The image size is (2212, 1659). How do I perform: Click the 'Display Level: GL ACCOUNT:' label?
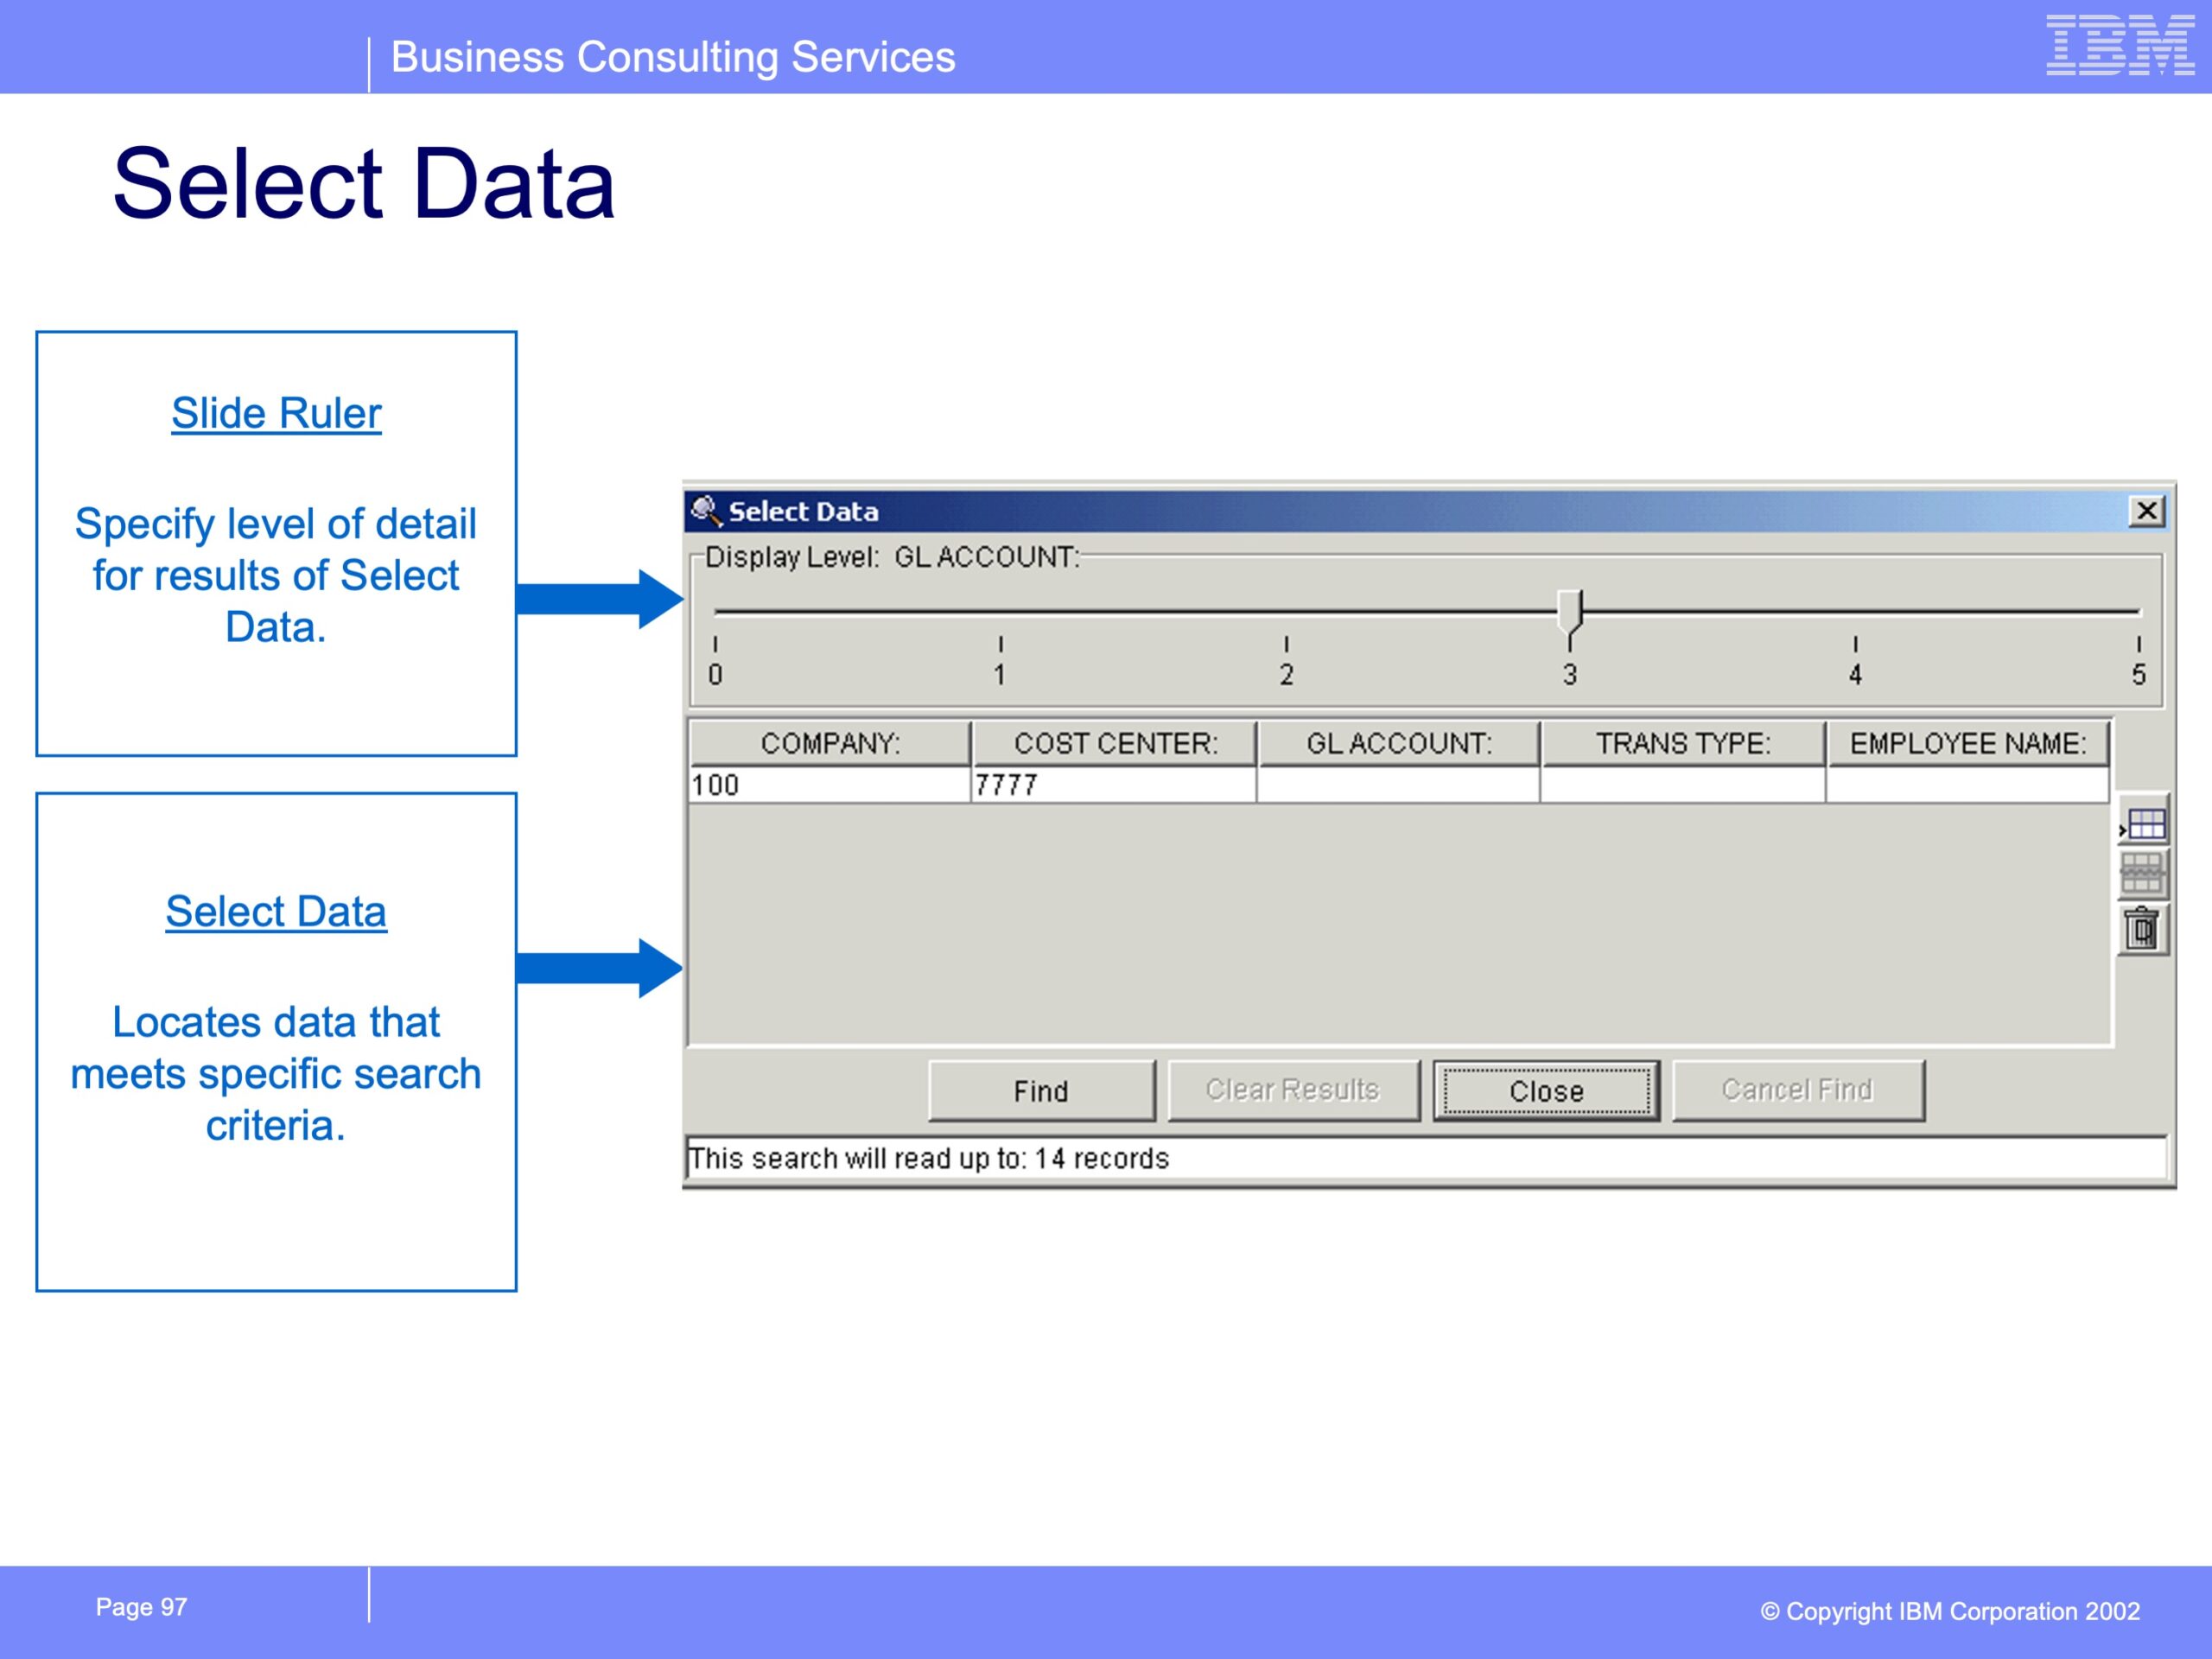892,557
